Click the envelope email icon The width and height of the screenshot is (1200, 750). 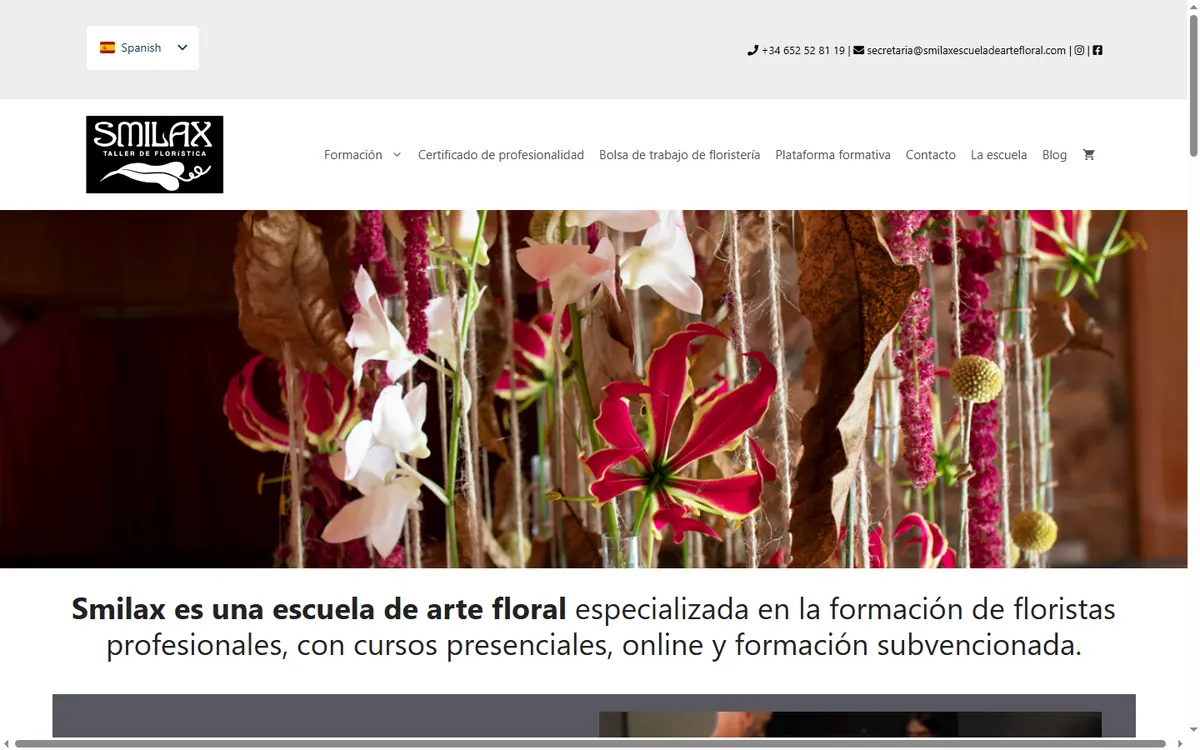[x=859, y=50]
